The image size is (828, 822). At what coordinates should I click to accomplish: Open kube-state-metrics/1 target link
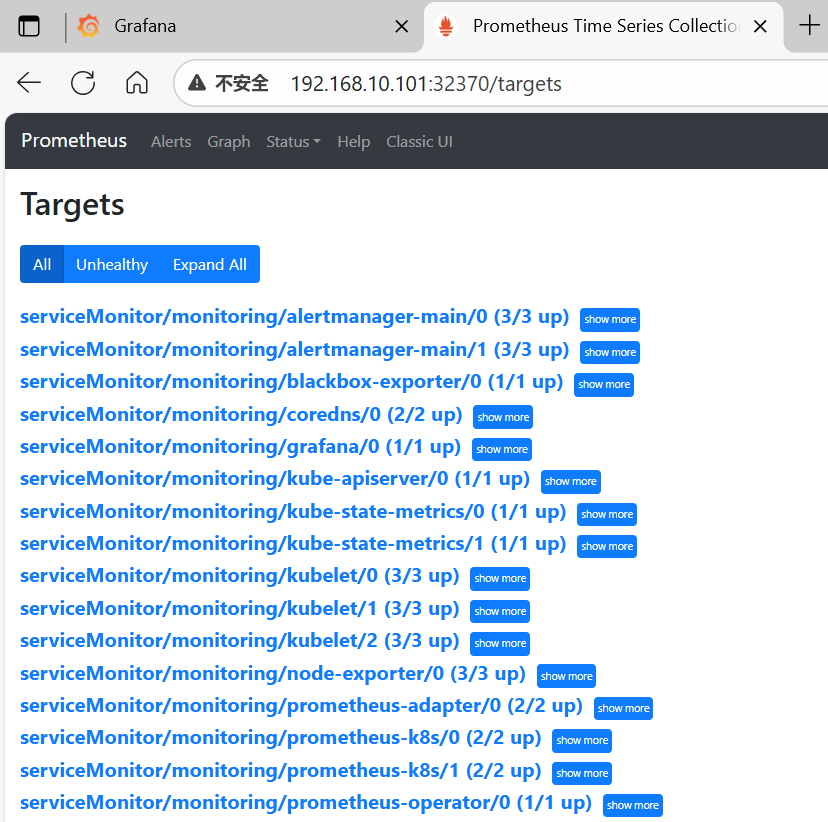pyautogui.click(x=293, y=544)
